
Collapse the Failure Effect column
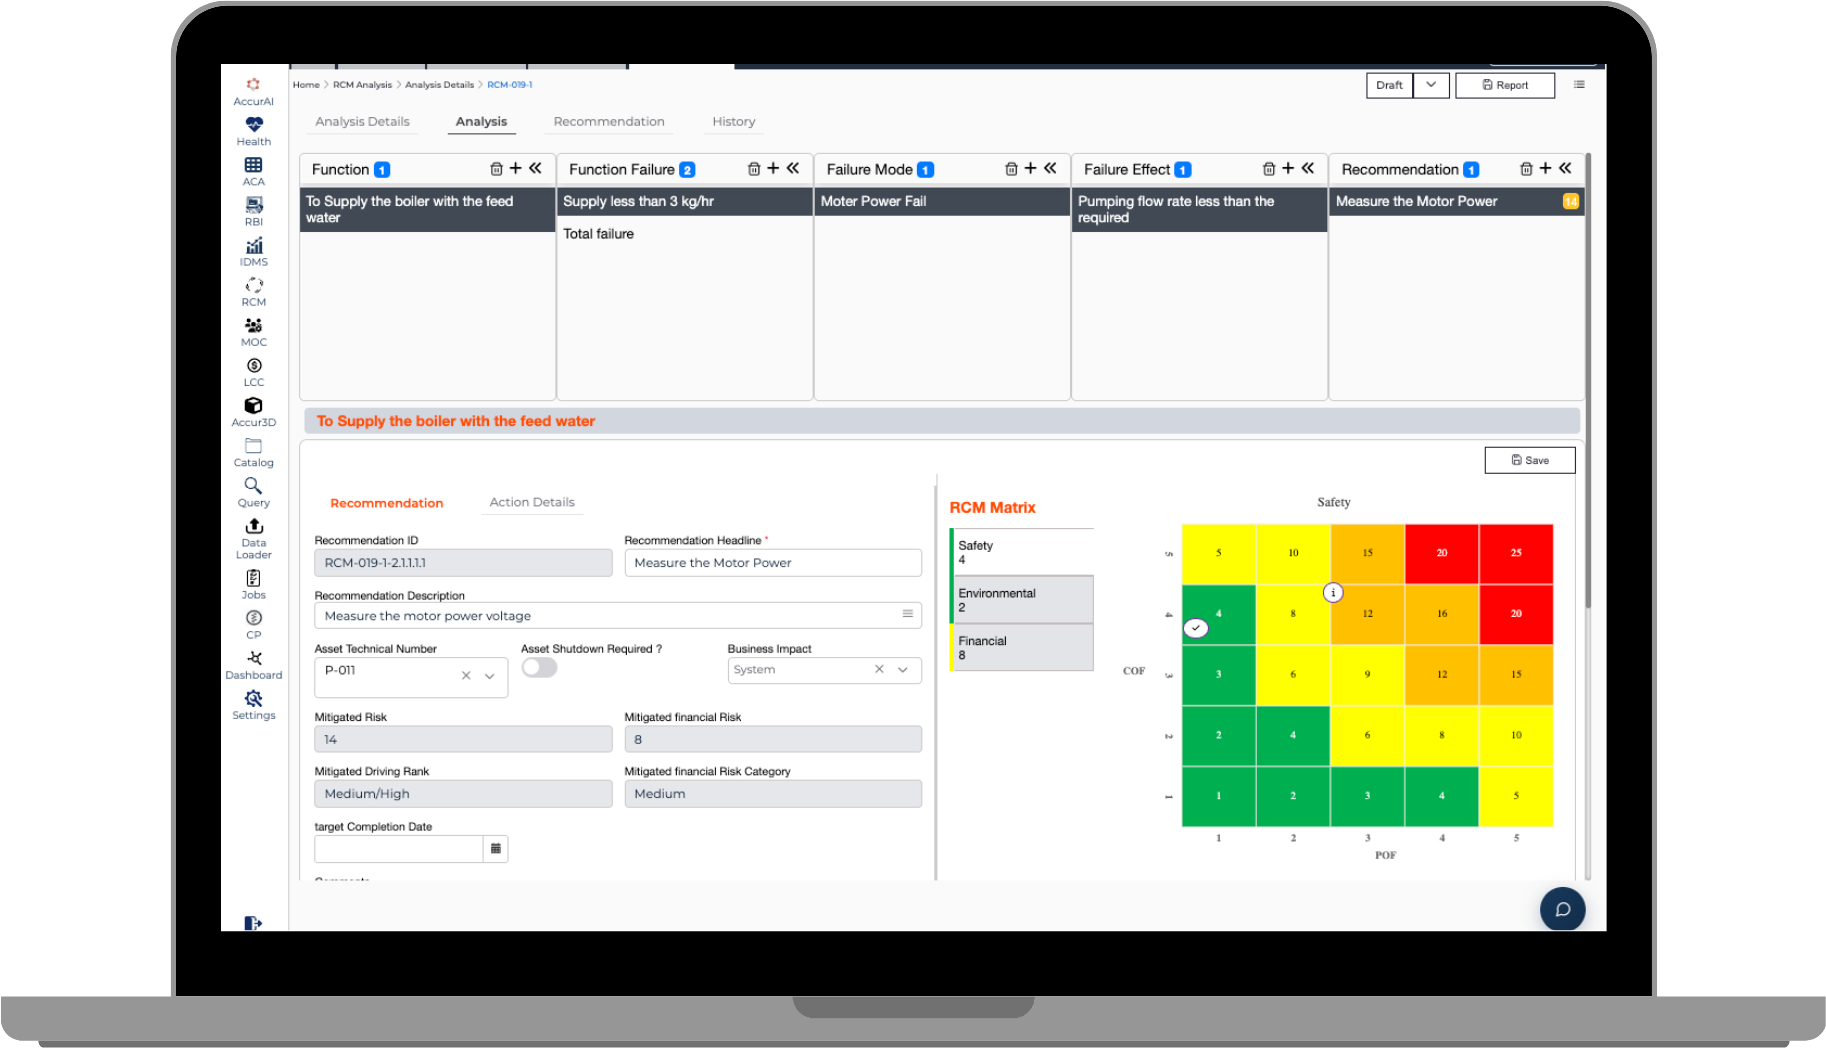tap(1308, 168)
